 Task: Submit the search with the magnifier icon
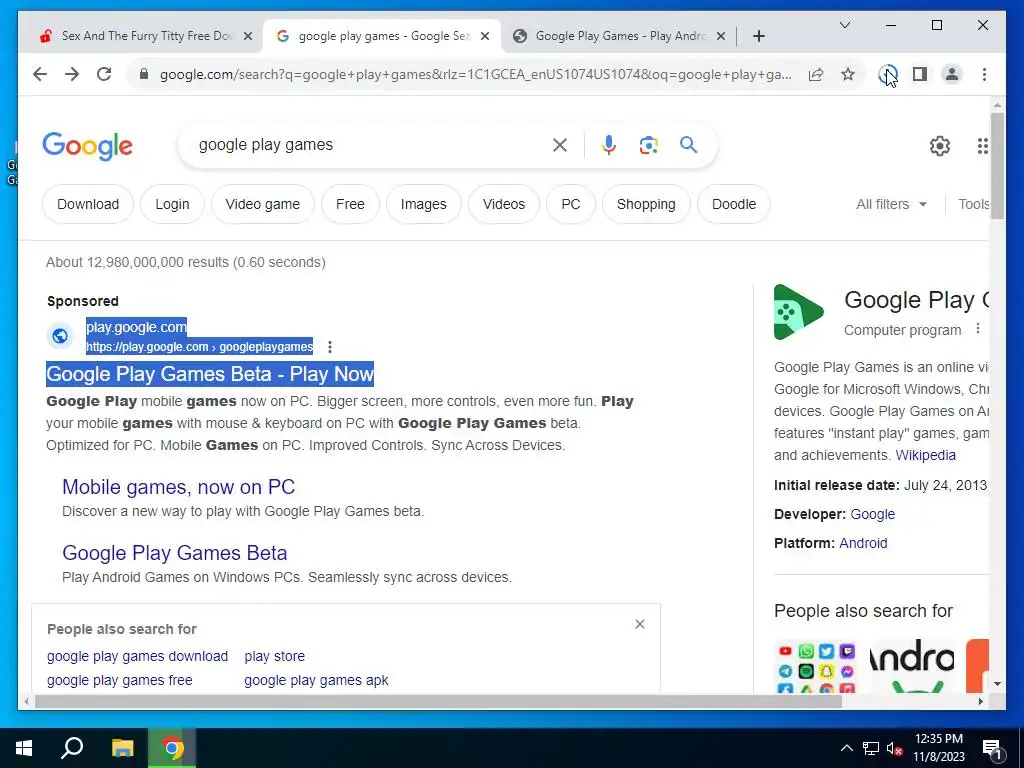pos(688,144)
